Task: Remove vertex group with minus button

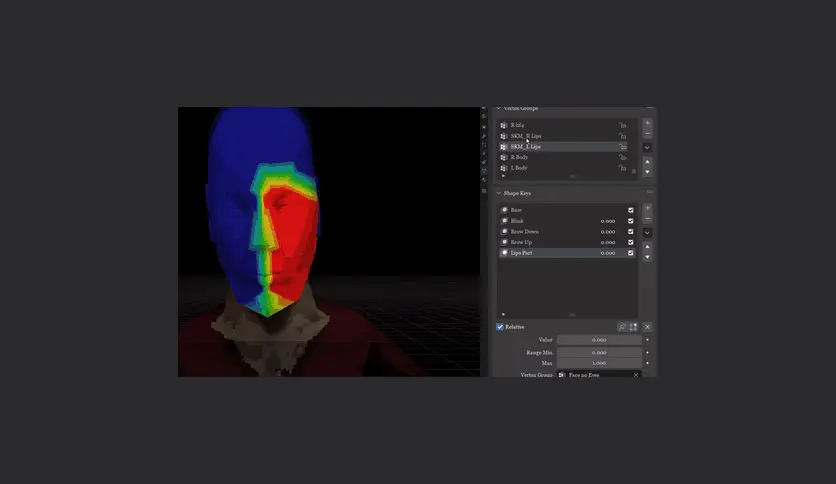Action: click(647, 133)
